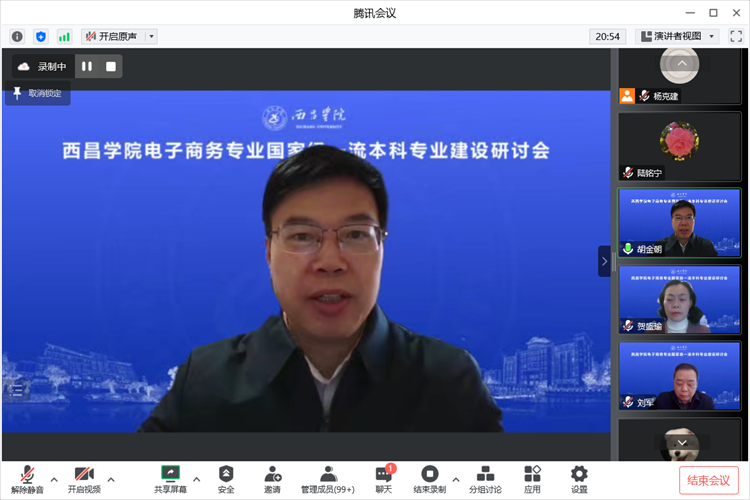Select 贺盛瑜 video thumbnail
Image resolution: width=750 pixels, height=500 pixels.
pyautogui.click(x=679, y=300)
